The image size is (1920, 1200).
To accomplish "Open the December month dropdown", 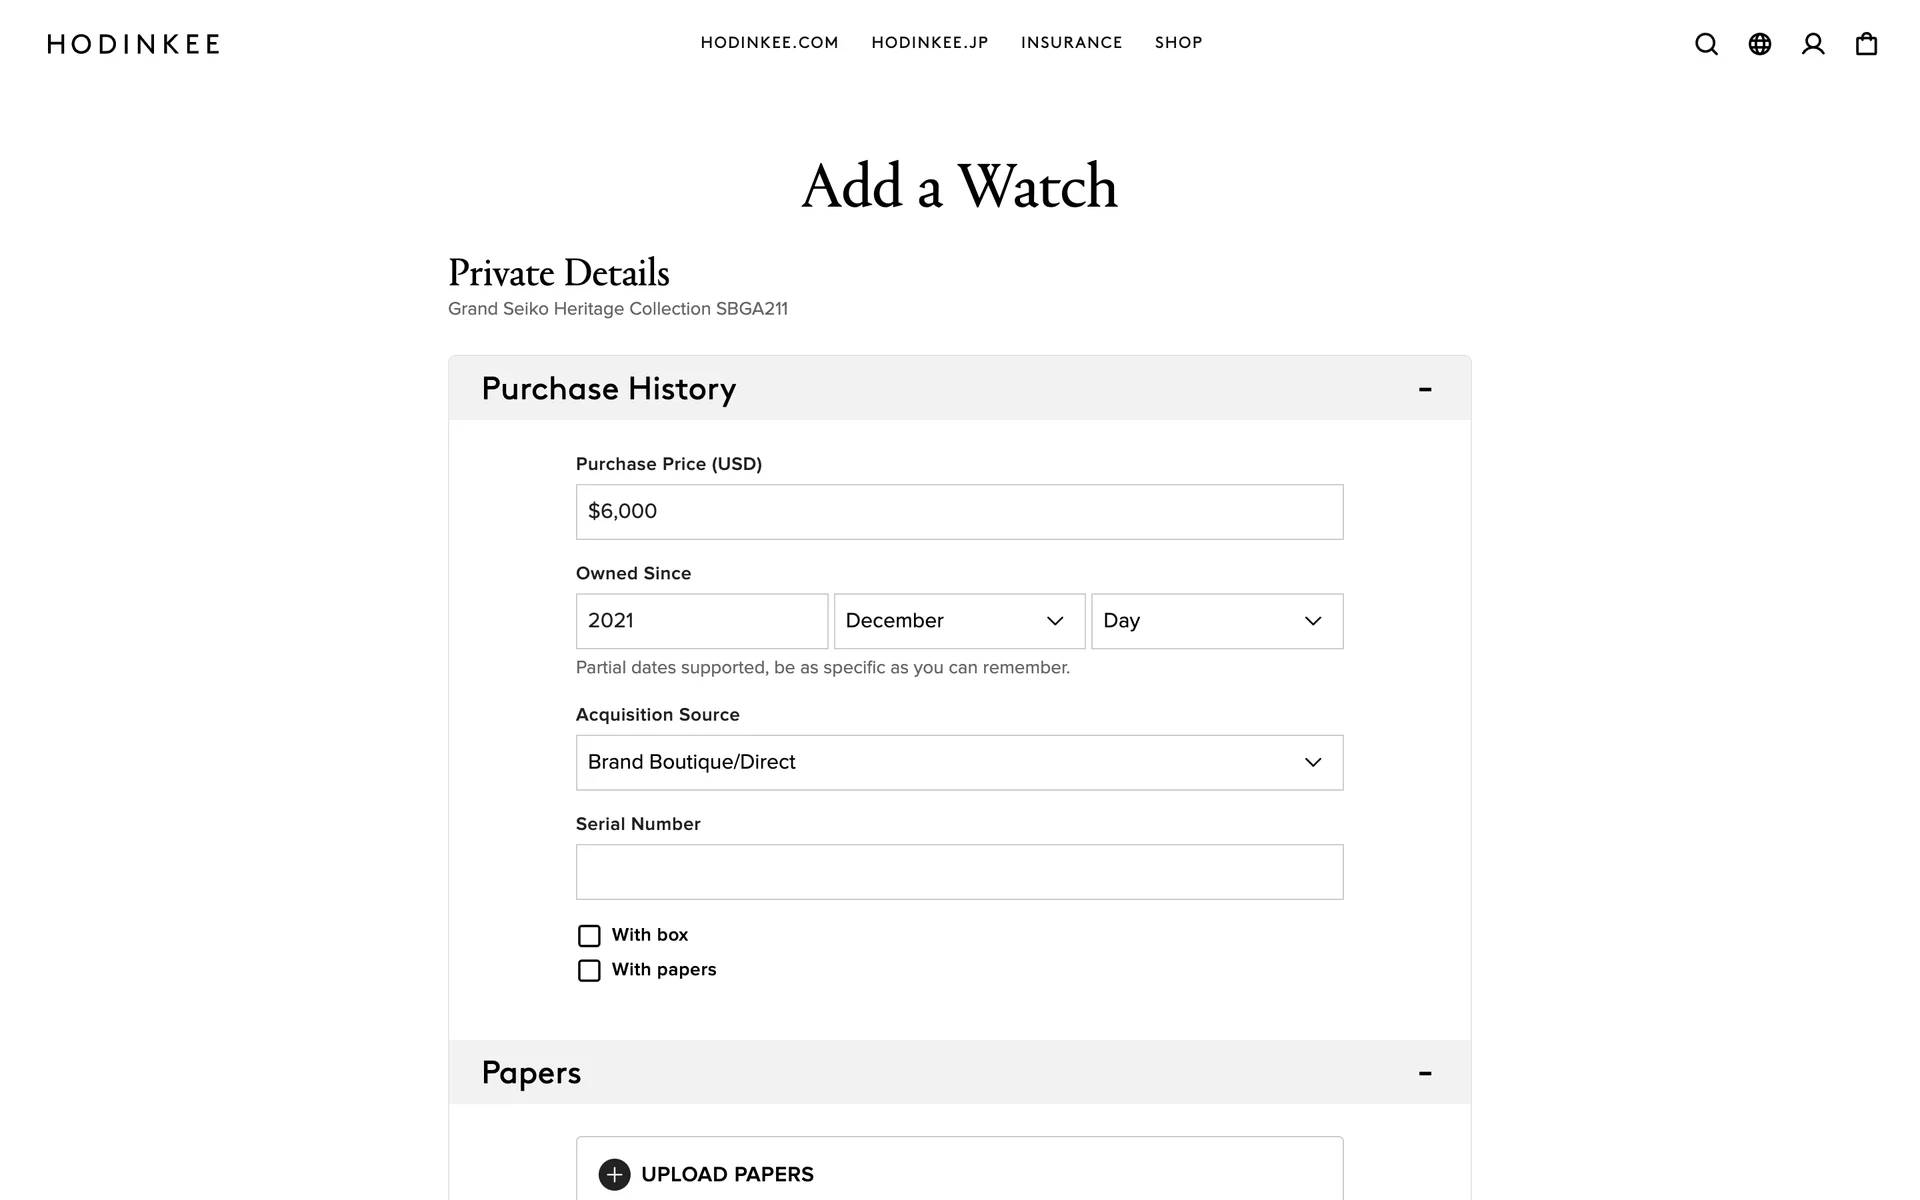I will coord(959,621).
